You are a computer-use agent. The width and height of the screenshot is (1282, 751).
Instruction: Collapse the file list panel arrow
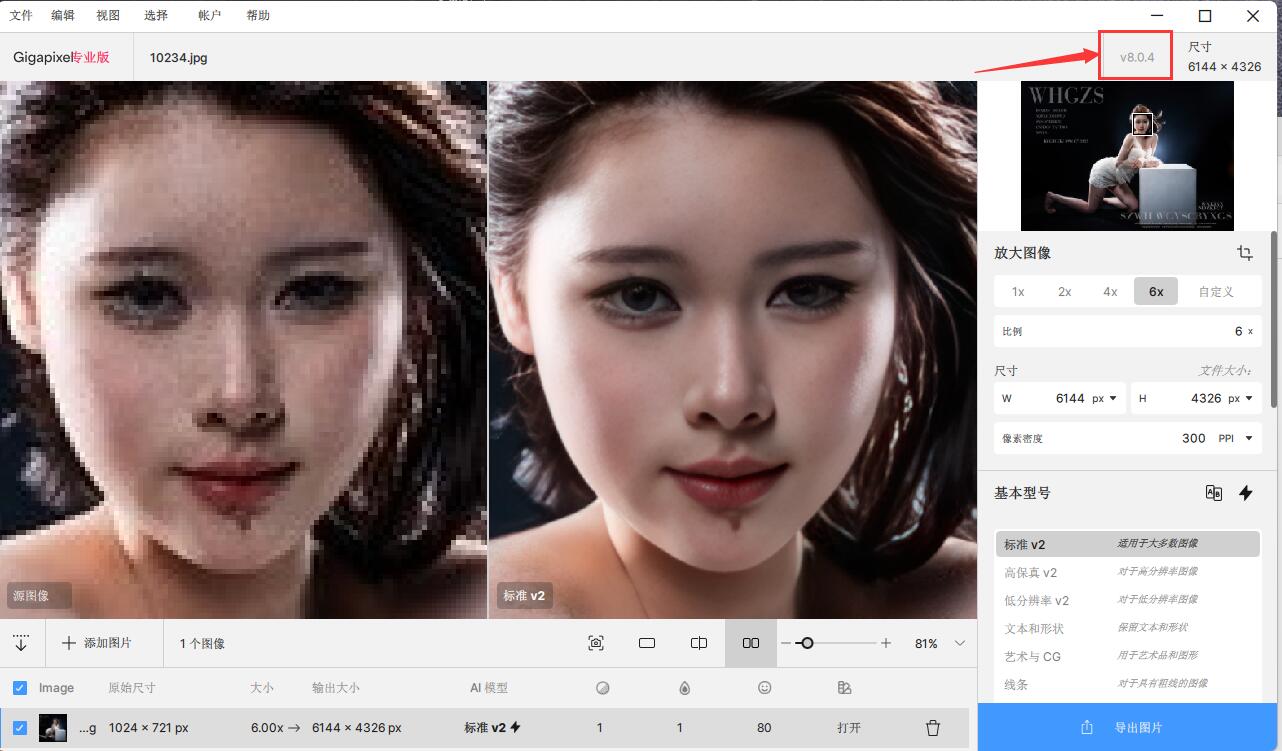pos(21,643)
